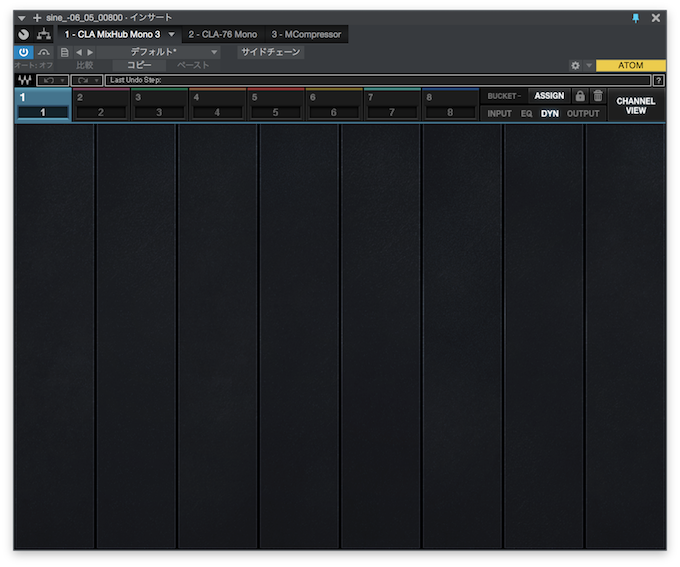The width and height of the screenshot is (680, 567).
Task: Click the 比較 compare button
Action: [85, 66]
